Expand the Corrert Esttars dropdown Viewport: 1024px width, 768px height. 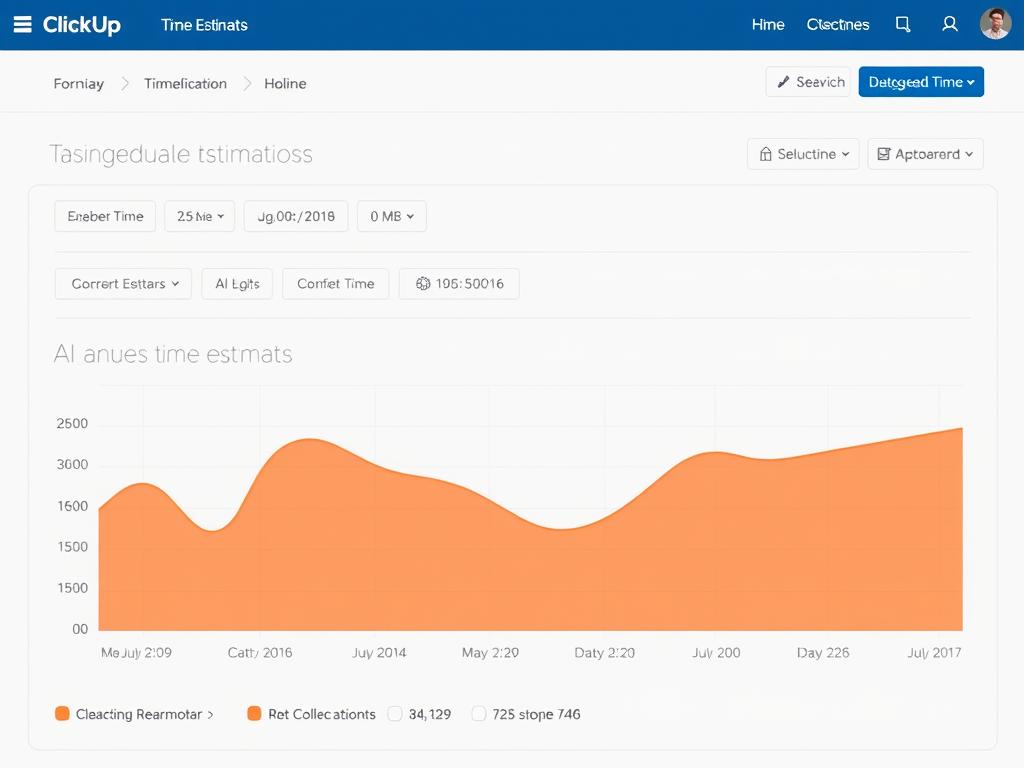click(x=124, y=284)
